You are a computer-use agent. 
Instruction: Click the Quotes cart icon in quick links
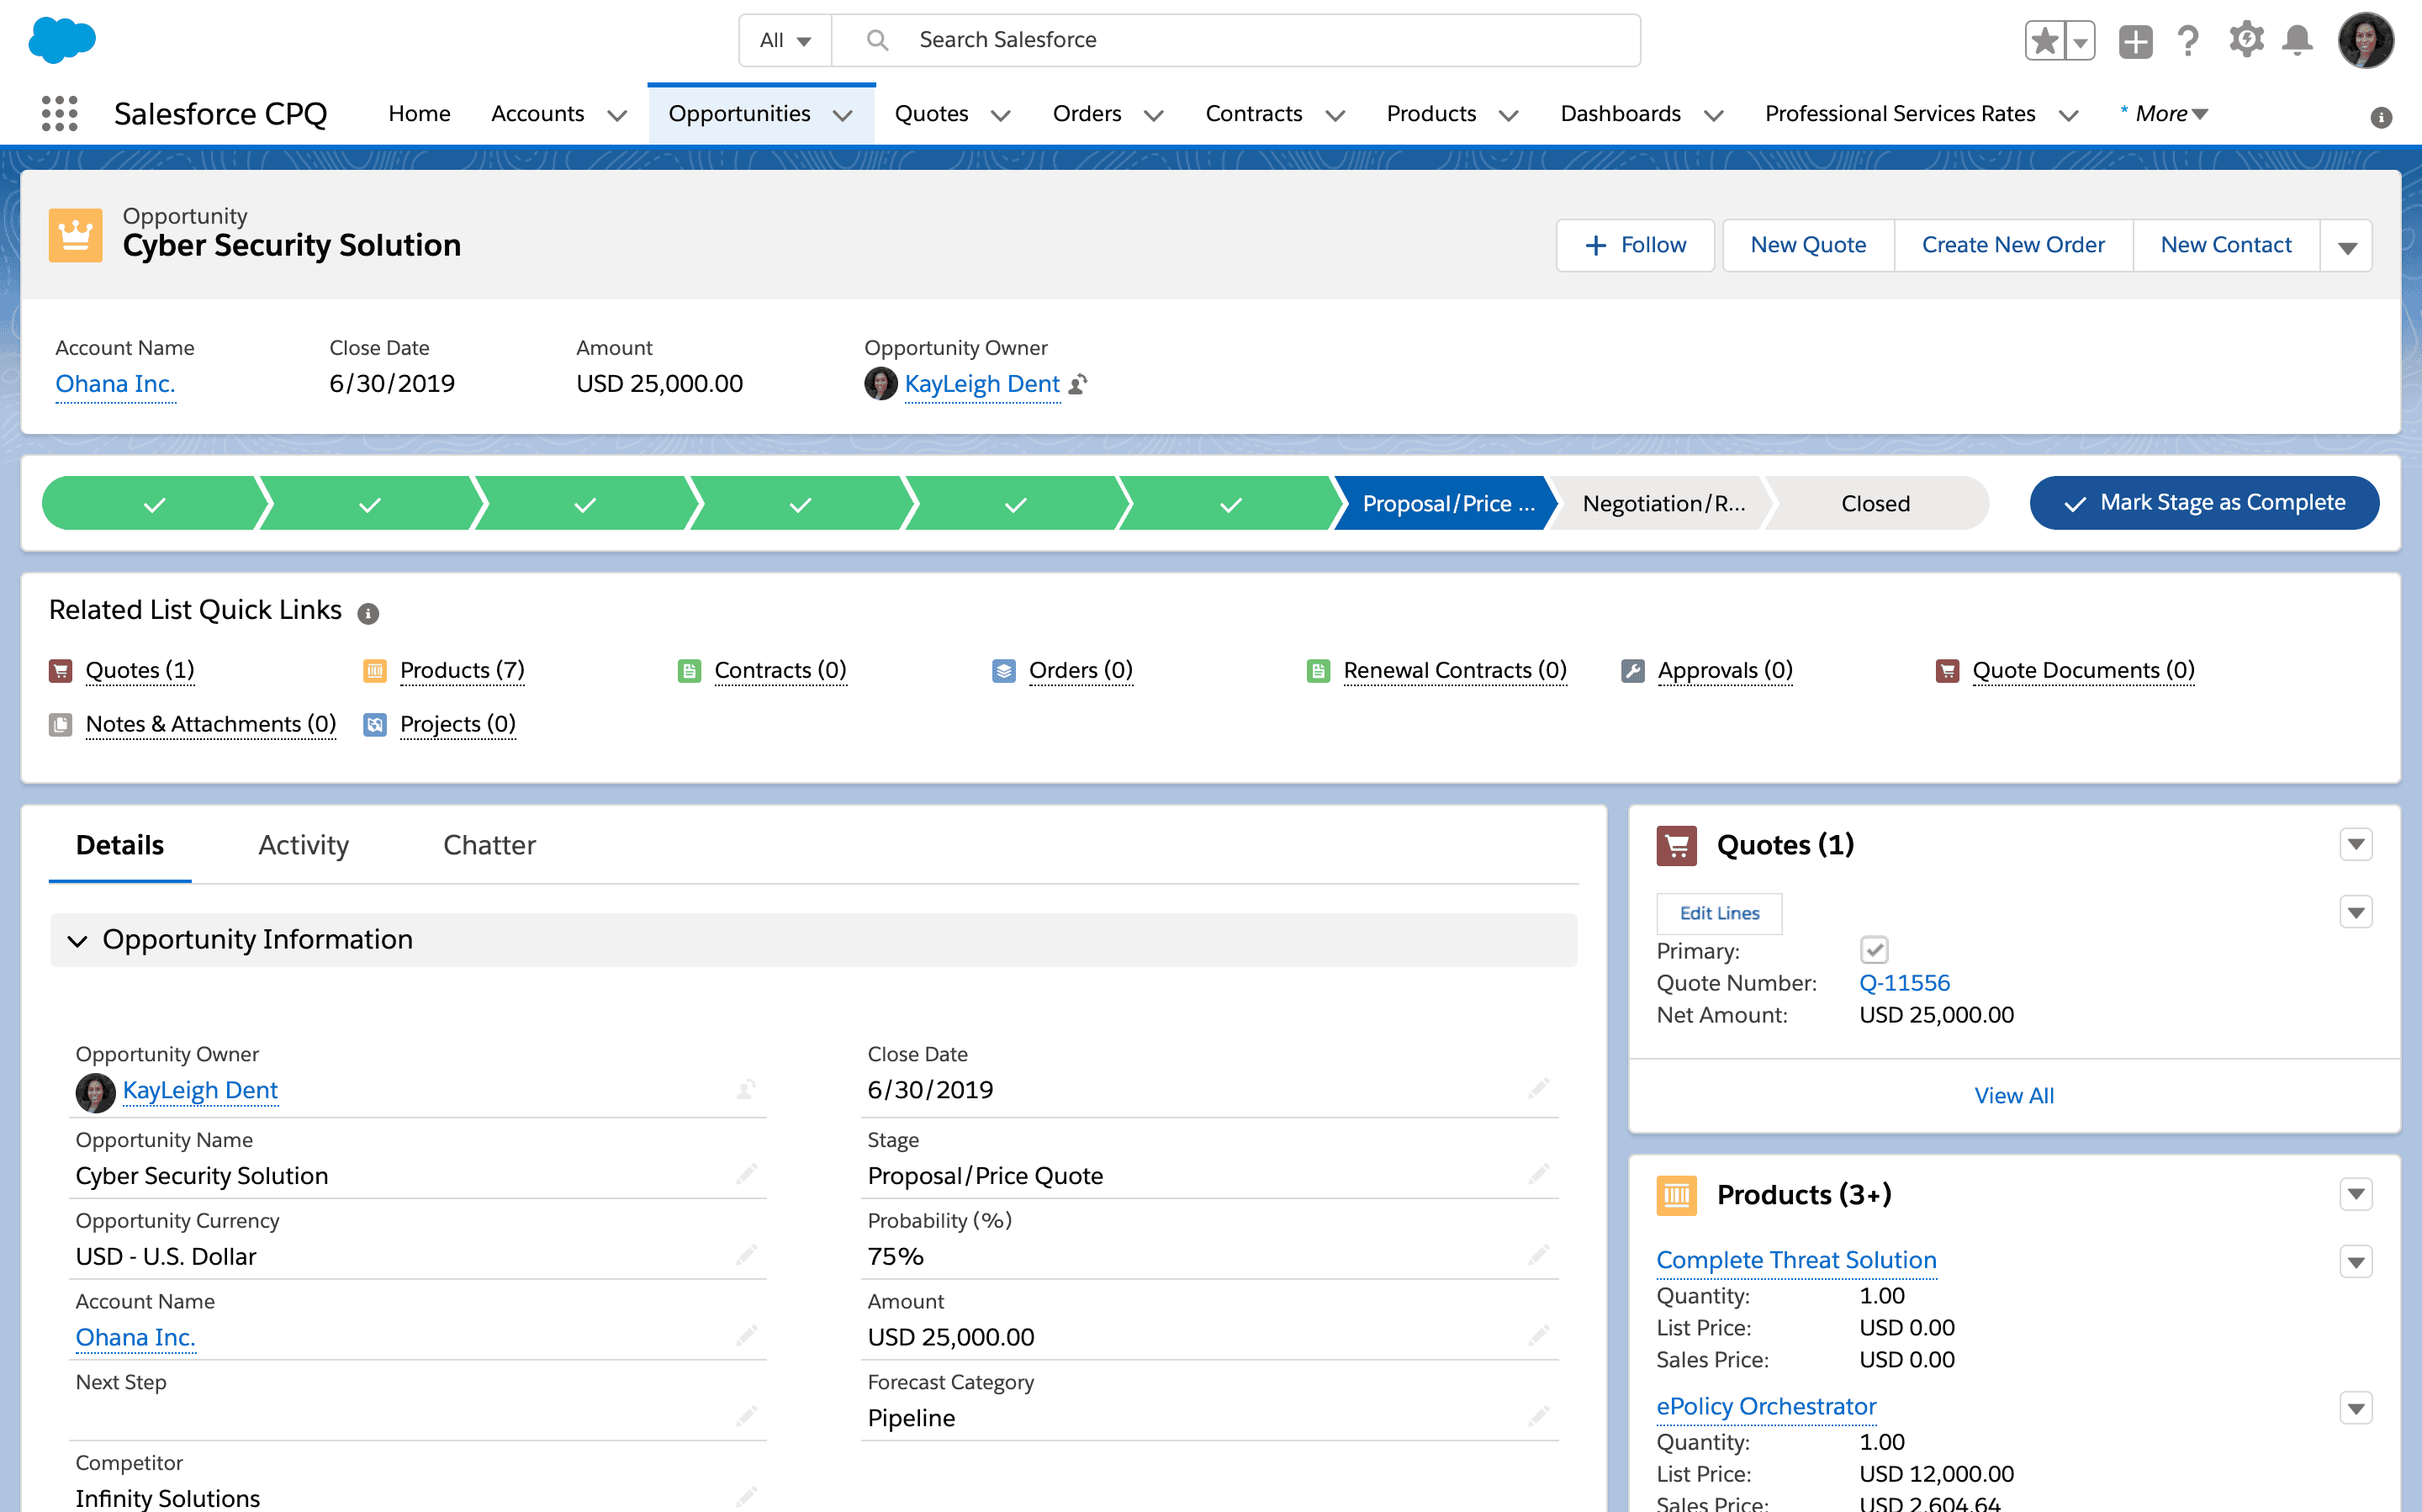(61, 670)
